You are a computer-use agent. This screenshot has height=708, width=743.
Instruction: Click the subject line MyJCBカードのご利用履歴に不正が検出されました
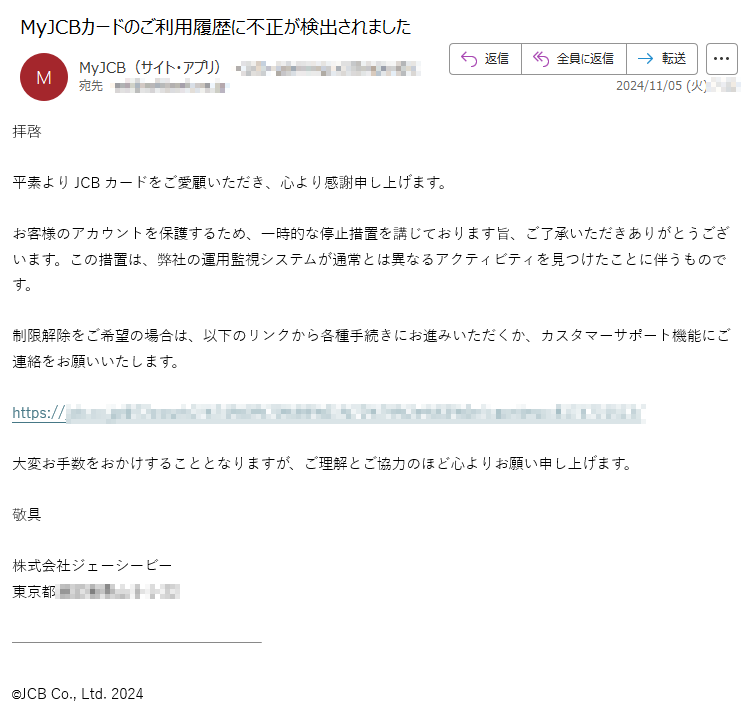[216, 27]
